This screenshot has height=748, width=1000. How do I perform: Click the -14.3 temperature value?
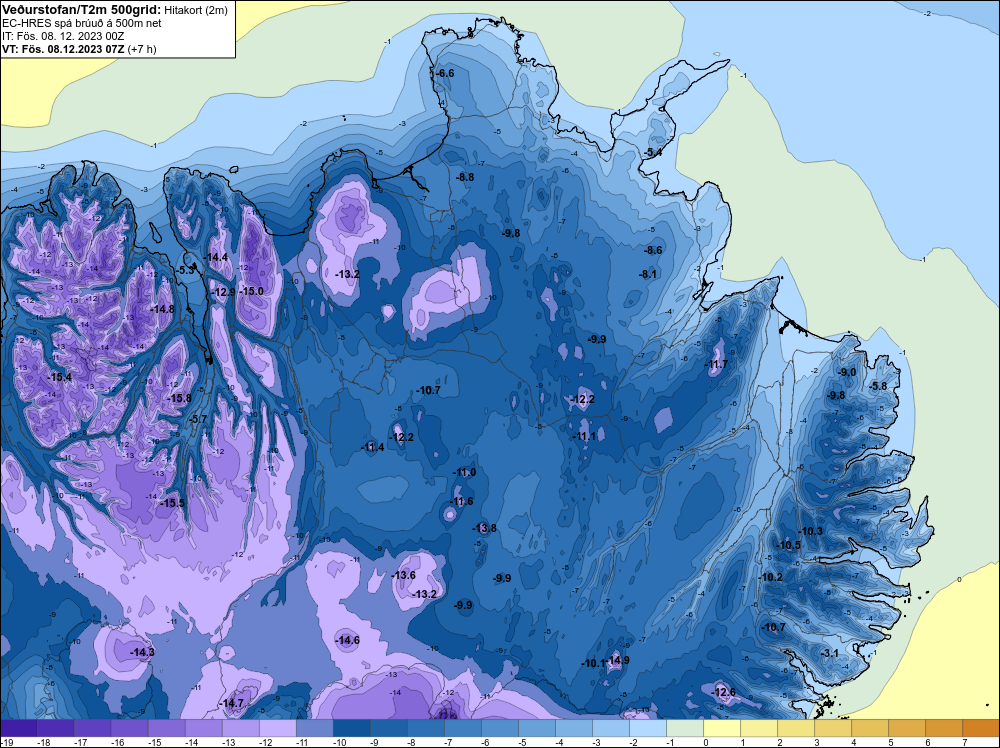[x=142, y=652]
